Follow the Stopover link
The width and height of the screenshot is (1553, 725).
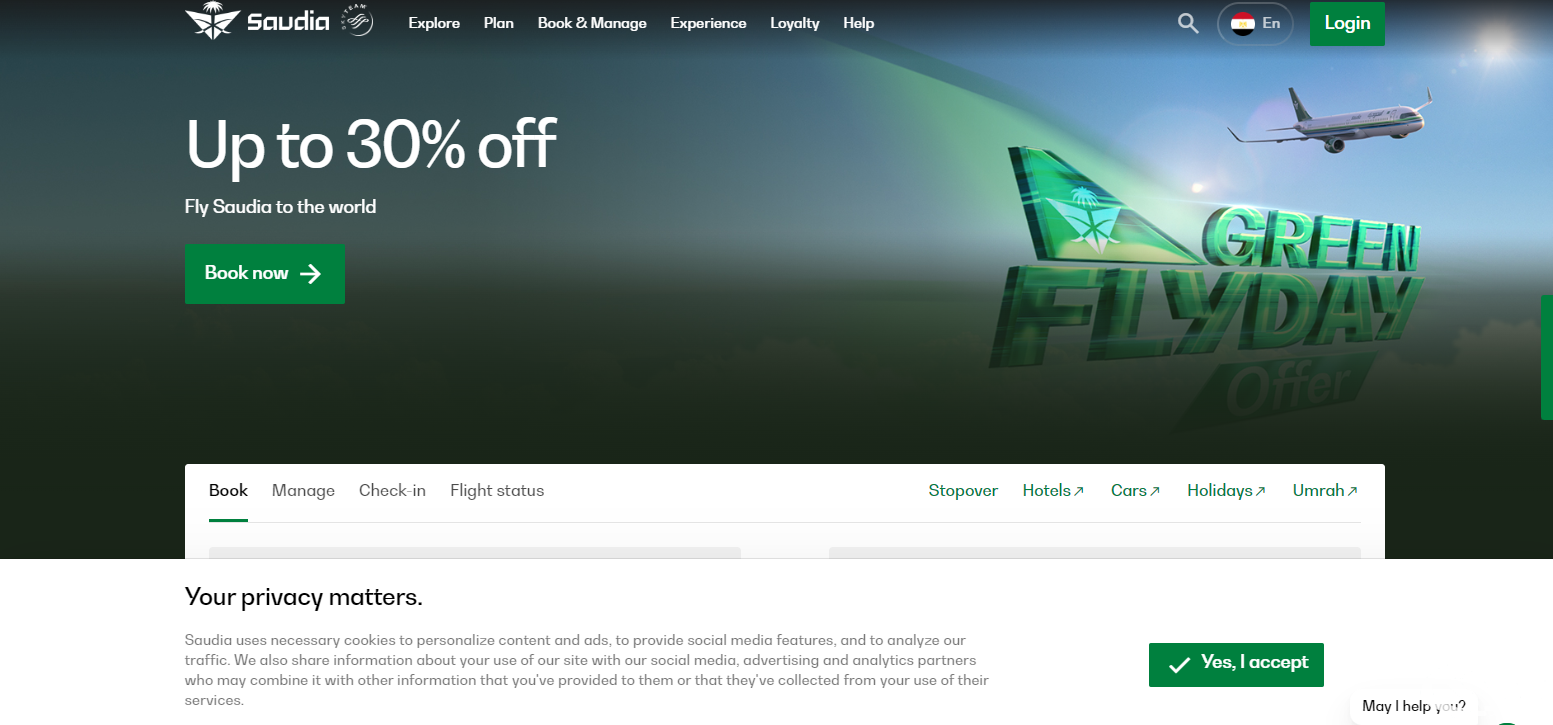coord(963,490)
